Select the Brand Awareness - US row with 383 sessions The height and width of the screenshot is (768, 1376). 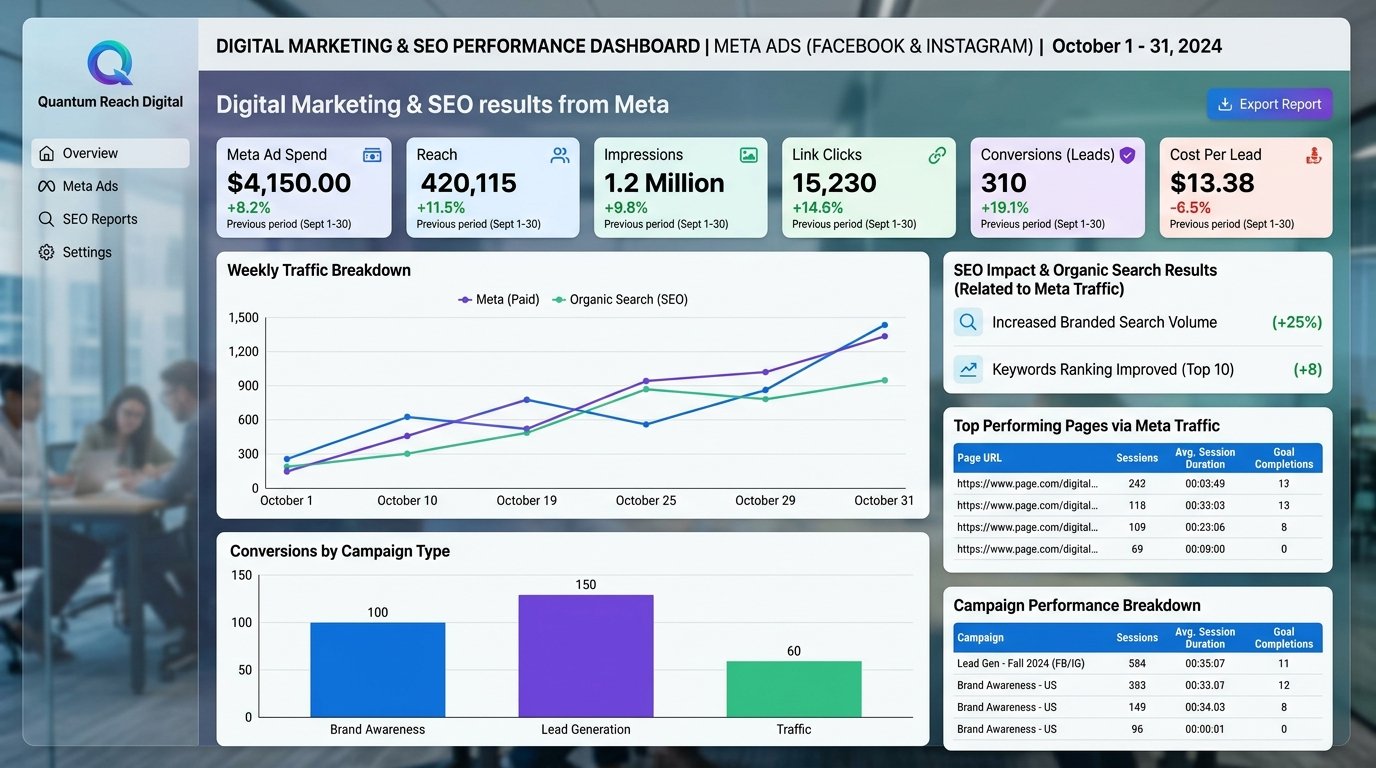[1138, 686]
